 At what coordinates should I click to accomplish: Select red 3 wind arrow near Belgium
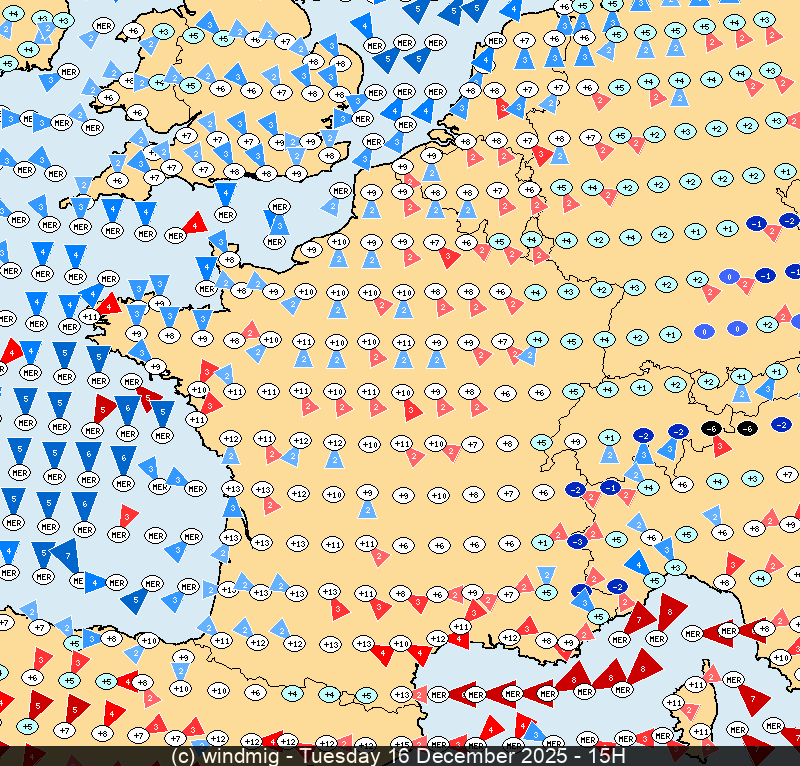tap(541, 155)
